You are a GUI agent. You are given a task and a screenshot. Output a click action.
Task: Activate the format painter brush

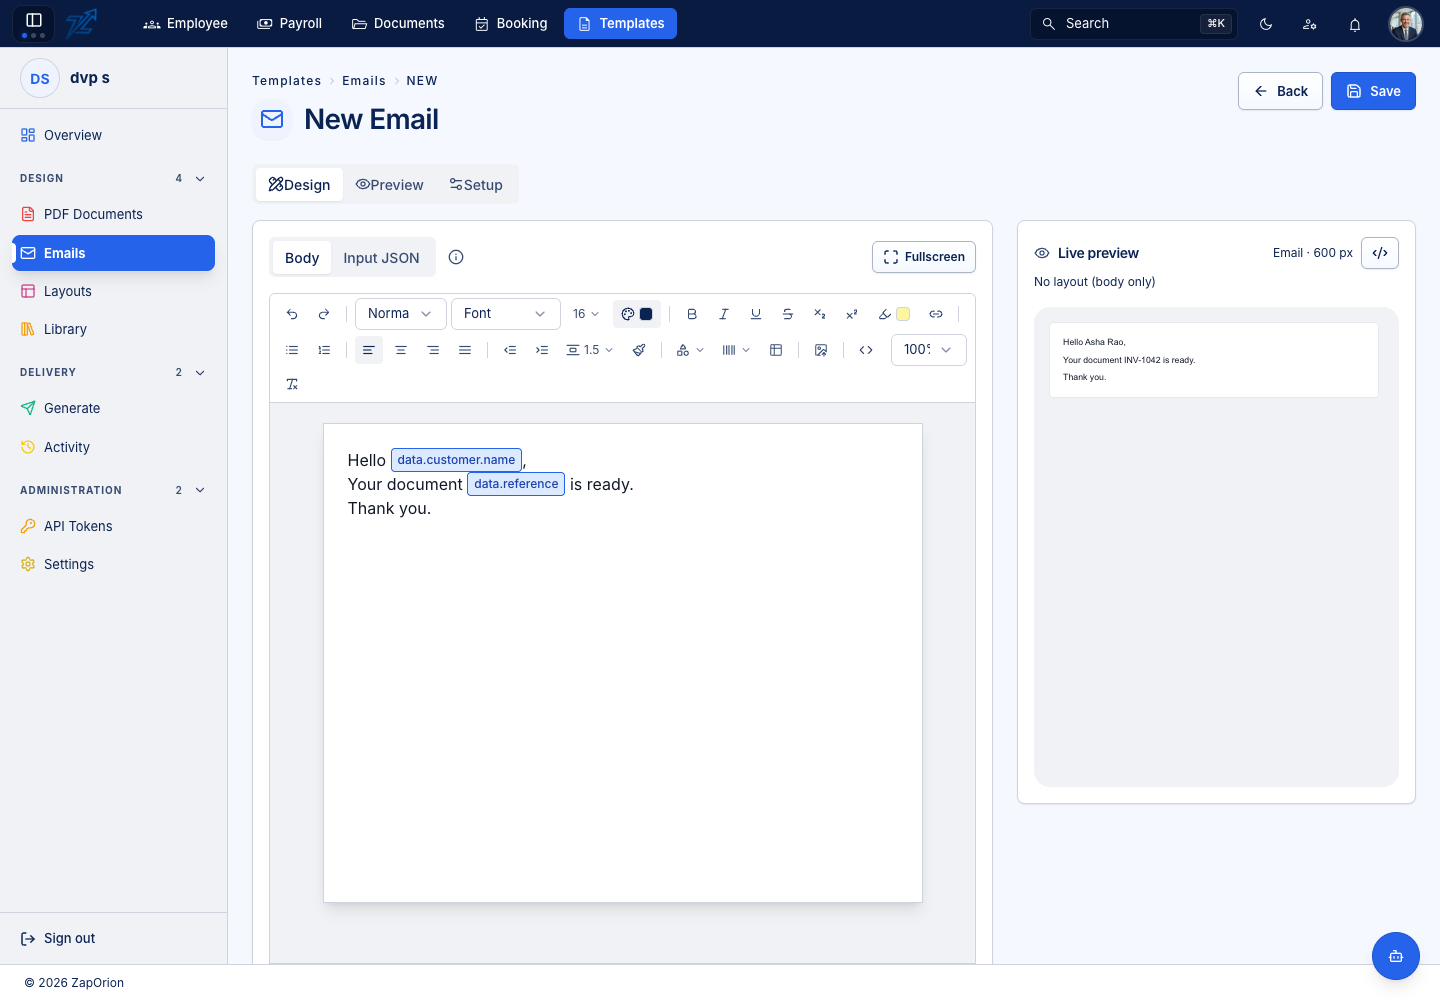tap(639, 350)
